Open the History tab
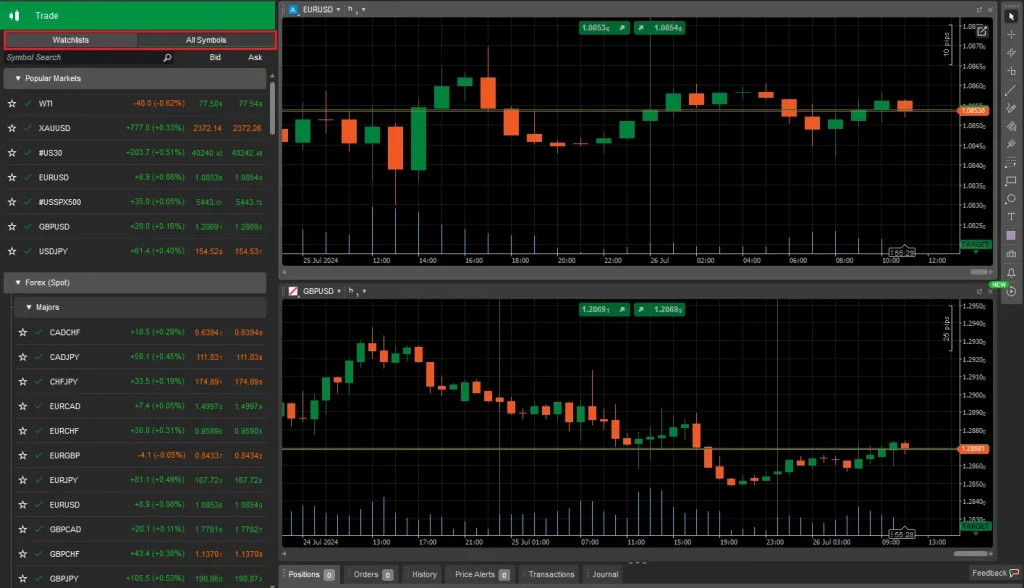This screenshot has width=1024, height=588. click(x=424, y=574)
